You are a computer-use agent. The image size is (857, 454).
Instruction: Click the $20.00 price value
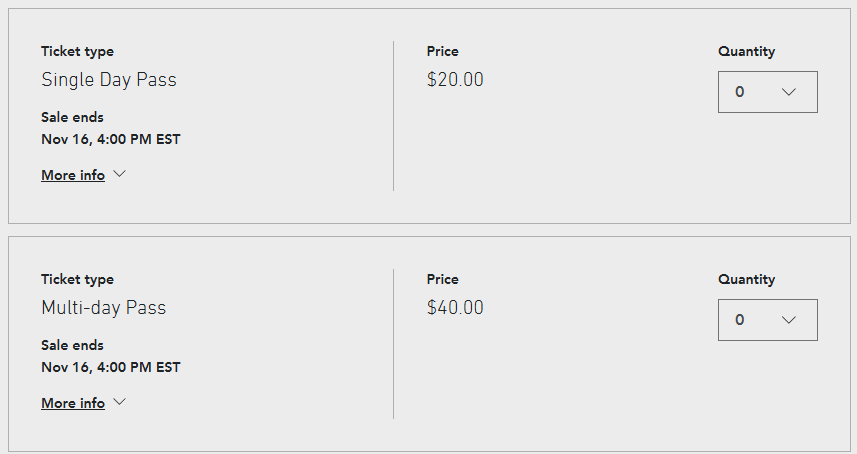pos(455,80)
